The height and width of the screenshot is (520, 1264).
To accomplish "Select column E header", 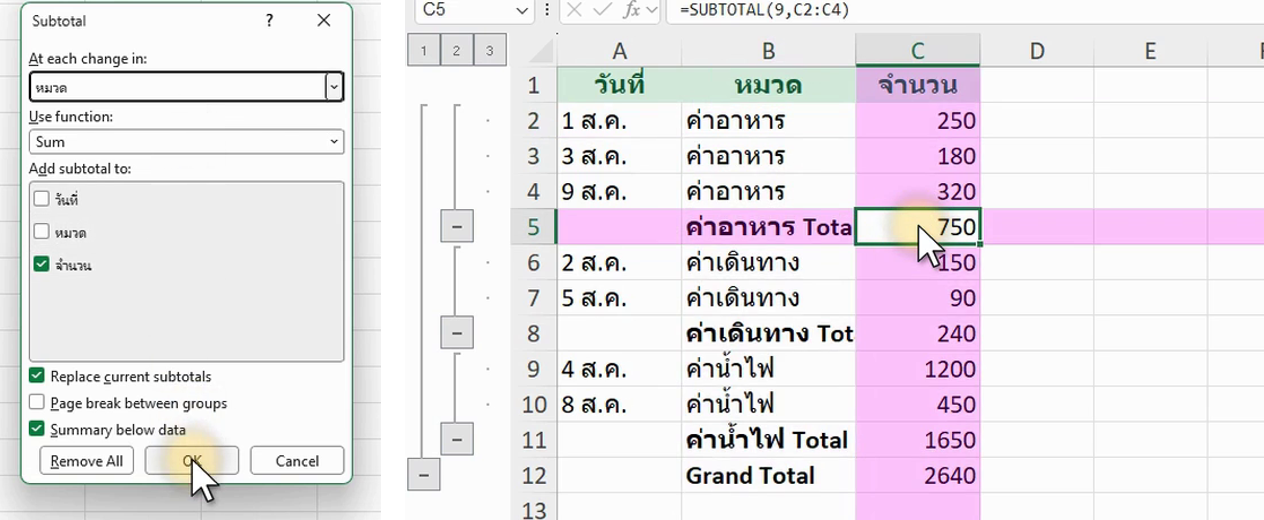I will pos(1150,50).
